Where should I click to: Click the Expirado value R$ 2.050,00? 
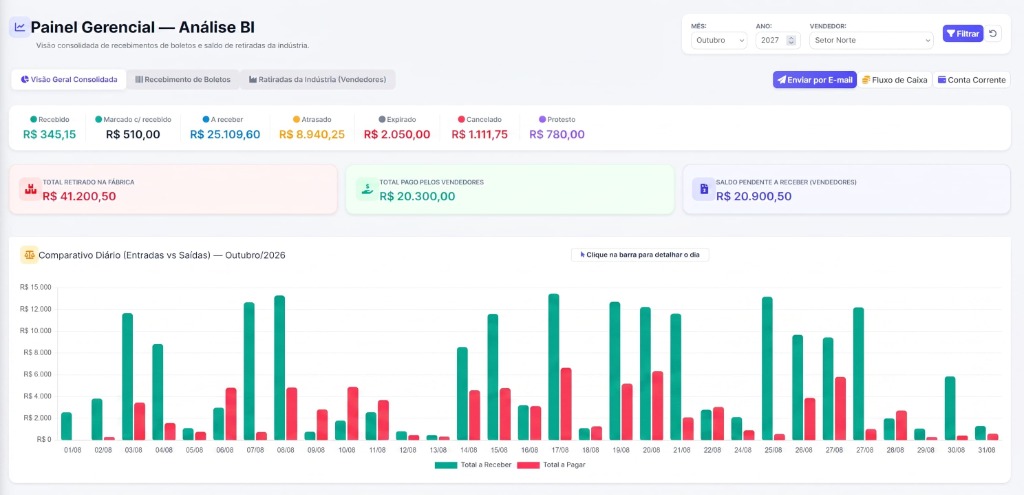click(x=397, y=135)
